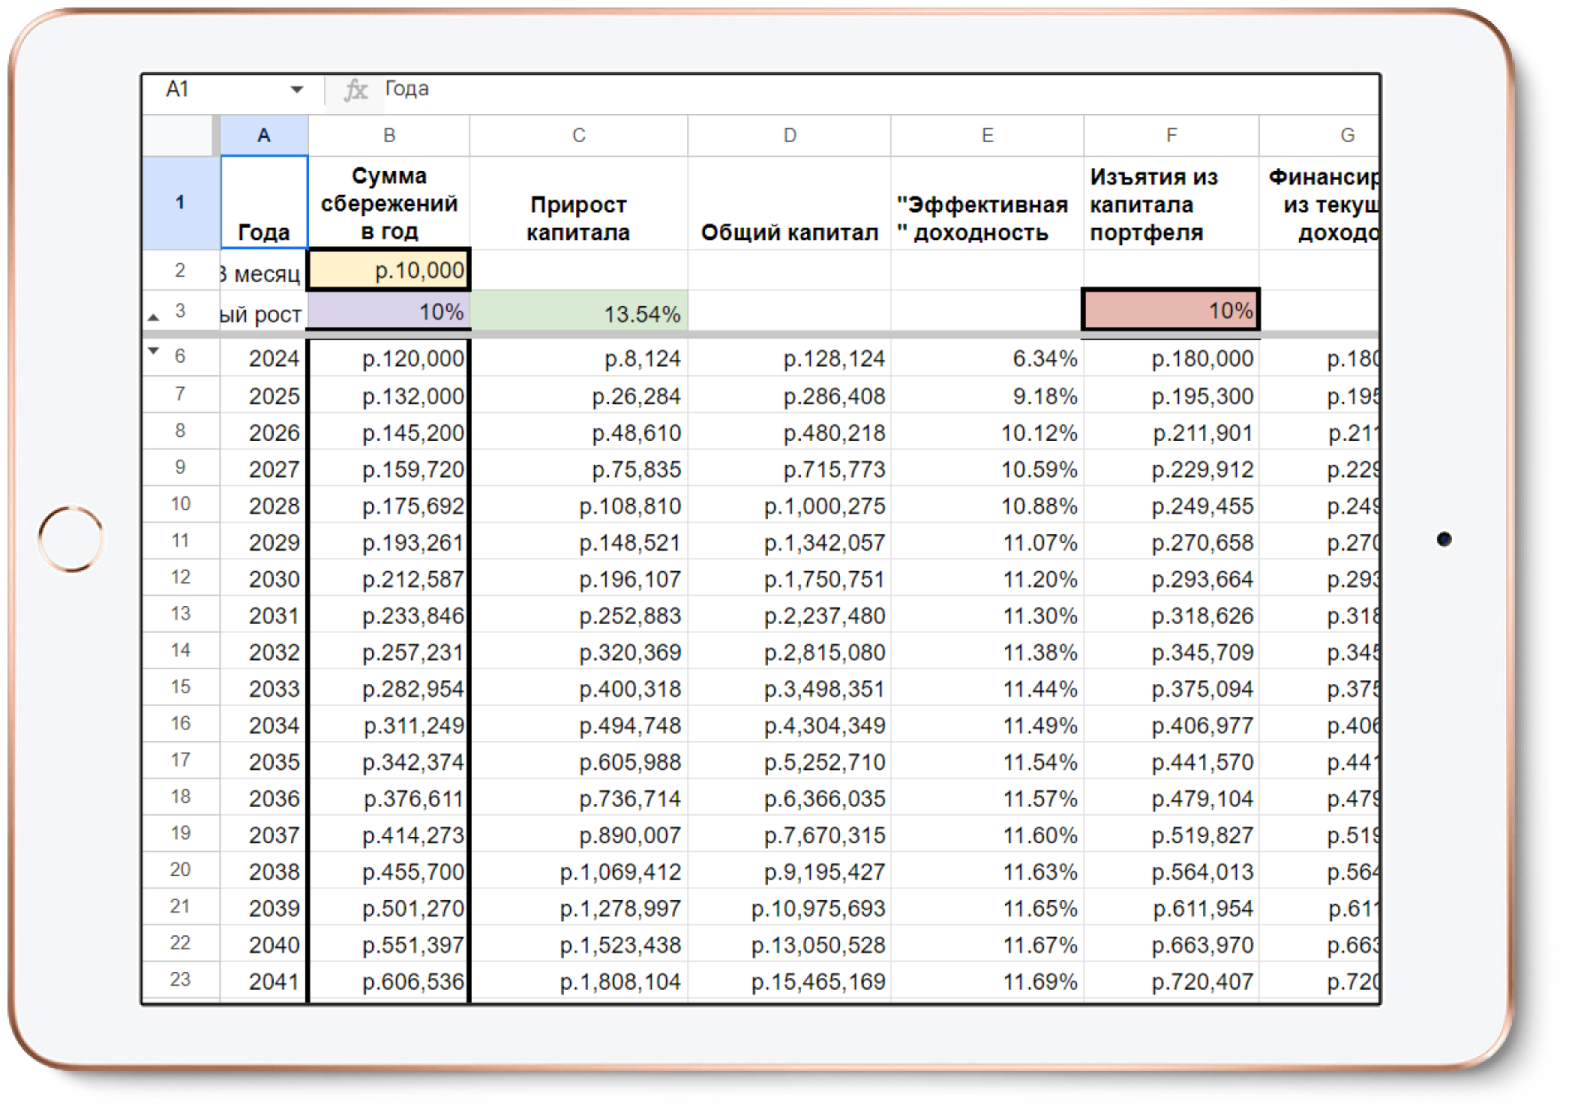Select yield cell 6.34%
This screenshot has width=1571, height=1118.
click(987, 359)
